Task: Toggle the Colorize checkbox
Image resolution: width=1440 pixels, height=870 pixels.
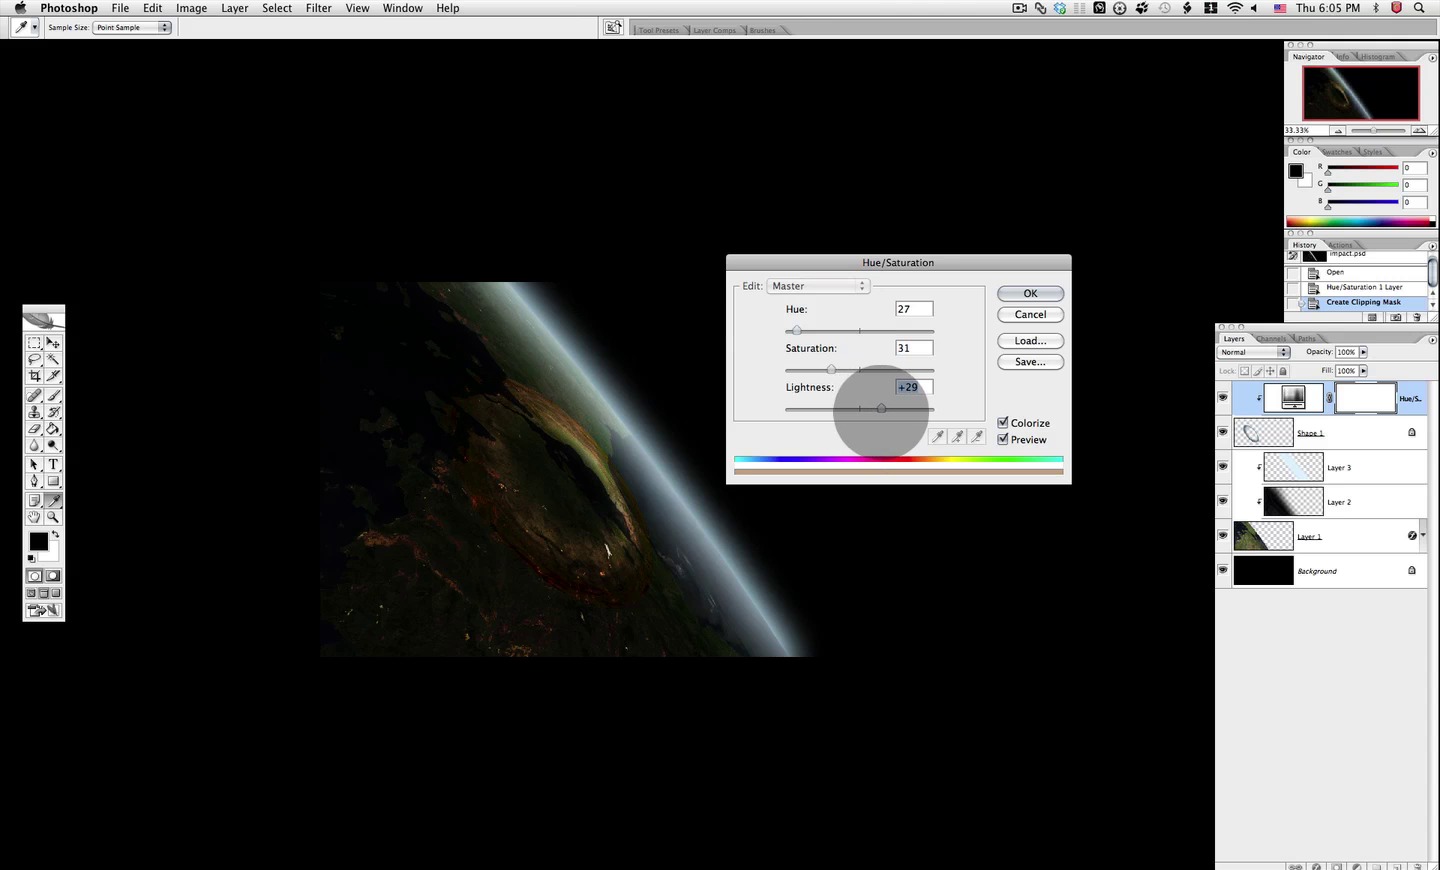Action: point(1003,423)
